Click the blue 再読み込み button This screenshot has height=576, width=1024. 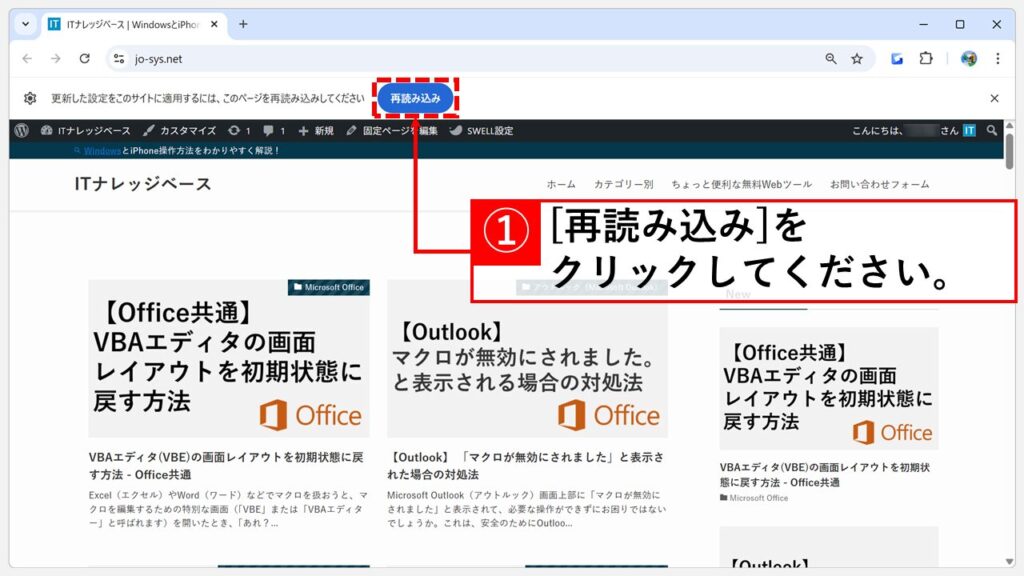pyautogui.click(x=415, y=98)
